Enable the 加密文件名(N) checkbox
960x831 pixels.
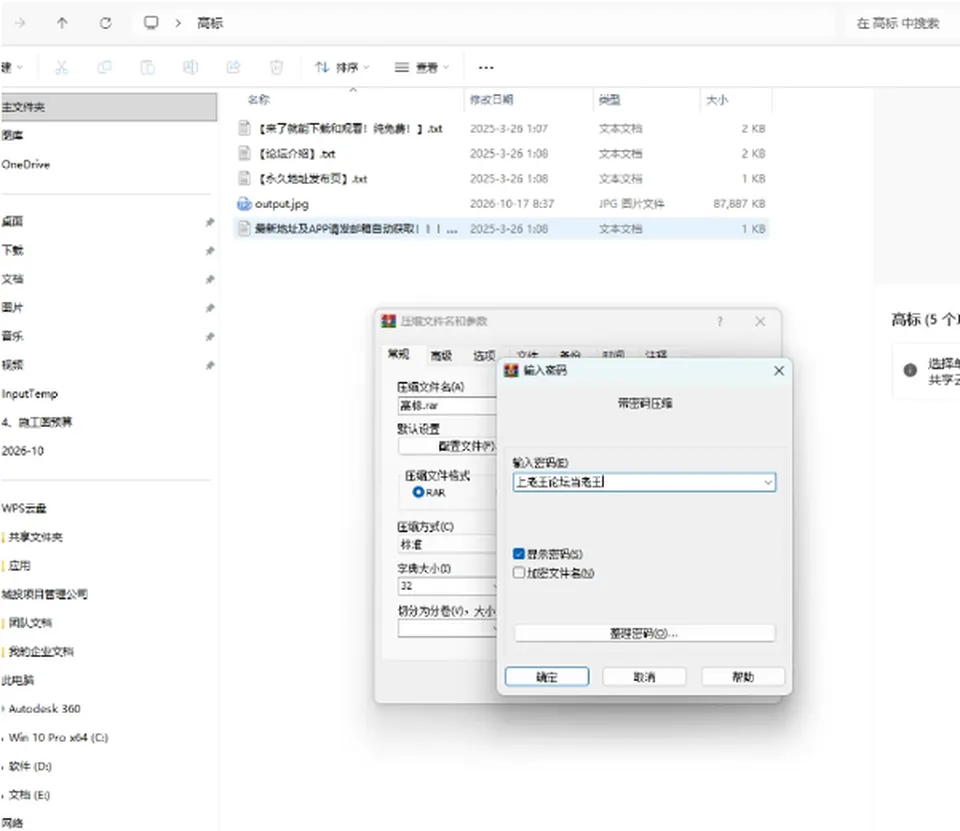tap(519, 573)
